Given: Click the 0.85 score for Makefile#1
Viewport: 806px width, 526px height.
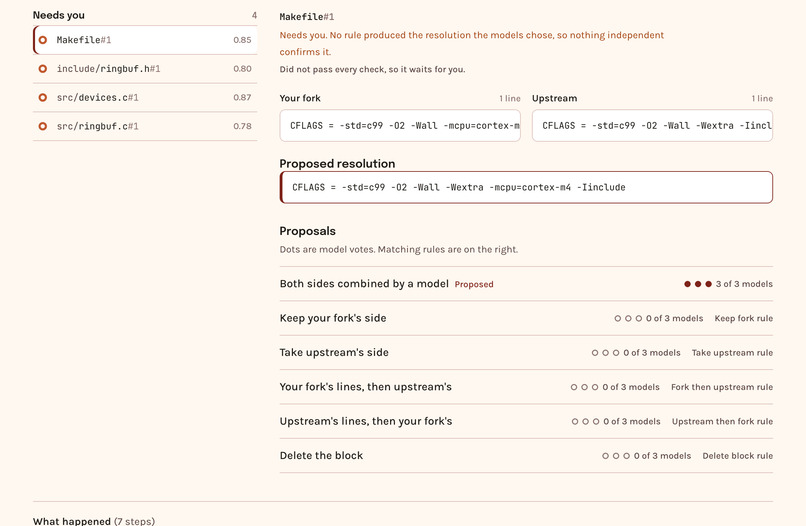Looking at the screenshot, I should click(x=242, y=40).
